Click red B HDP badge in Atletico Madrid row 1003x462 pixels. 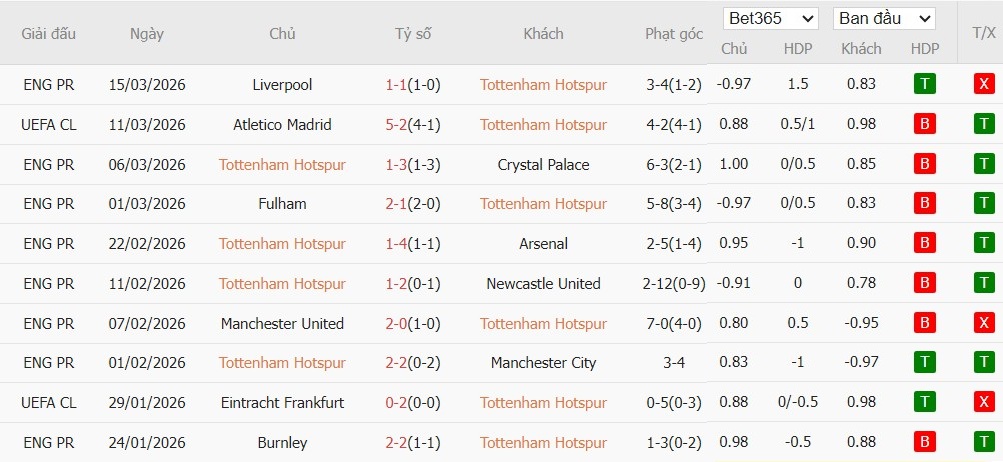[925, 124]
